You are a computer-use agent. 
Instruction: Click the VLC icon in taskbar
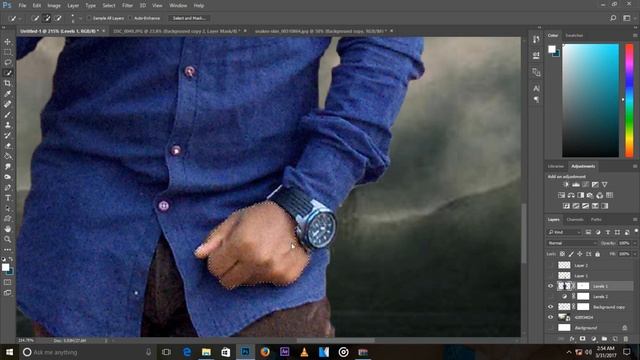pyautogui.click(x=304, y=352)
